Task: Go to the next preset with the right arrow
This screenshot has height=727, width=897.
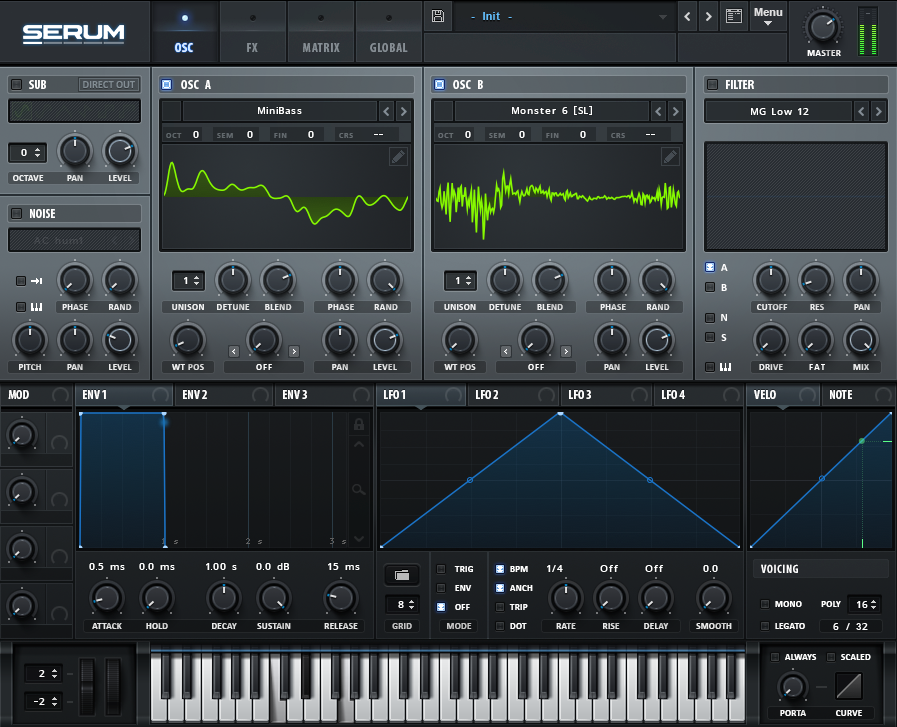Action: tap(709, 17)
